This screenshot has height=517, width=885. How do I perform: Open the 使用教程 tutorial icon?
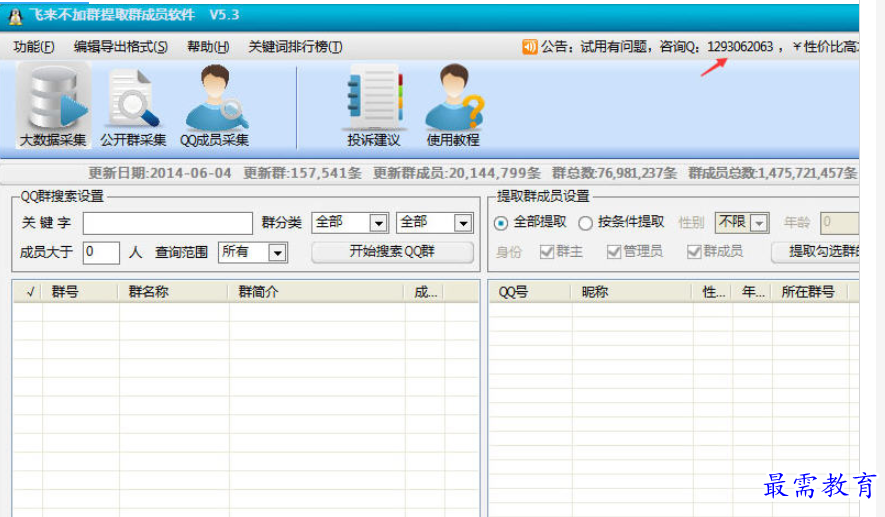pos(453,107)
